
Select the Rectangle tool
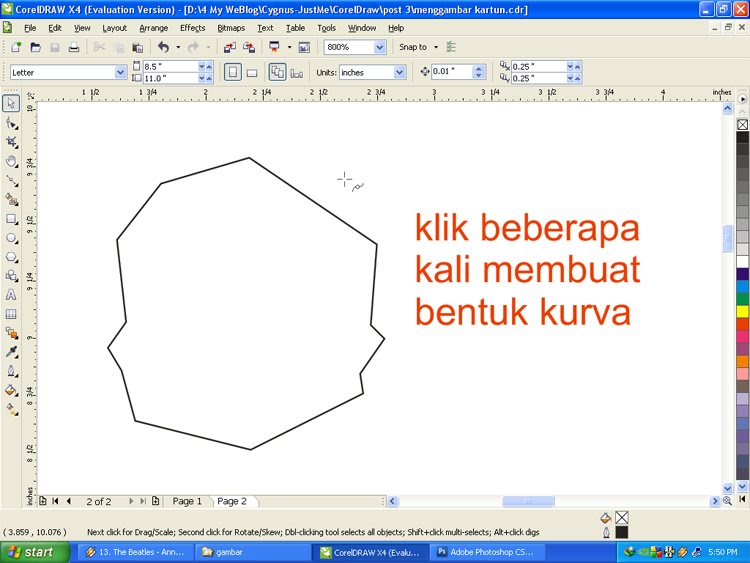coord(11,219)
